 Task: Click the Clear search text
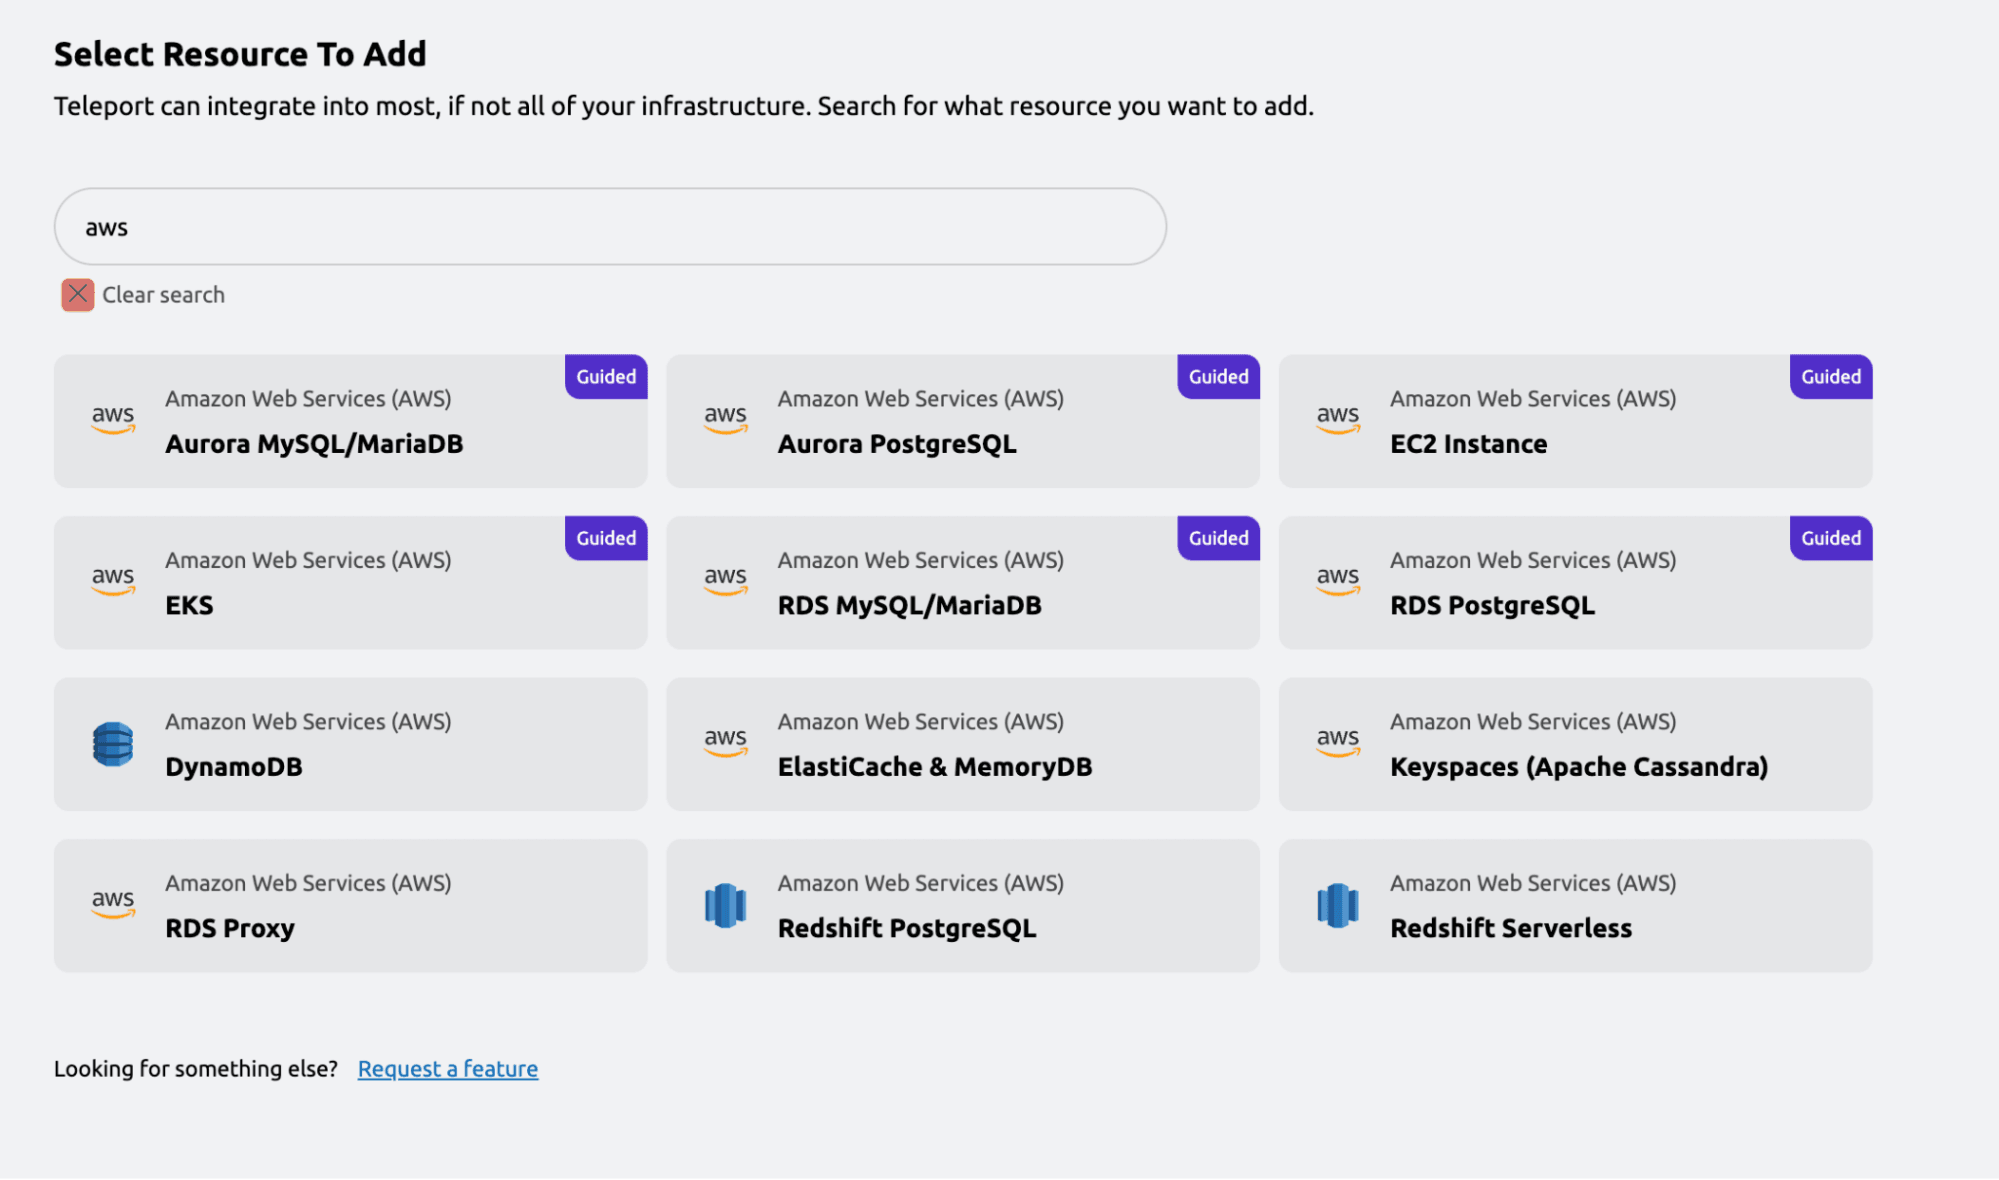163,295
